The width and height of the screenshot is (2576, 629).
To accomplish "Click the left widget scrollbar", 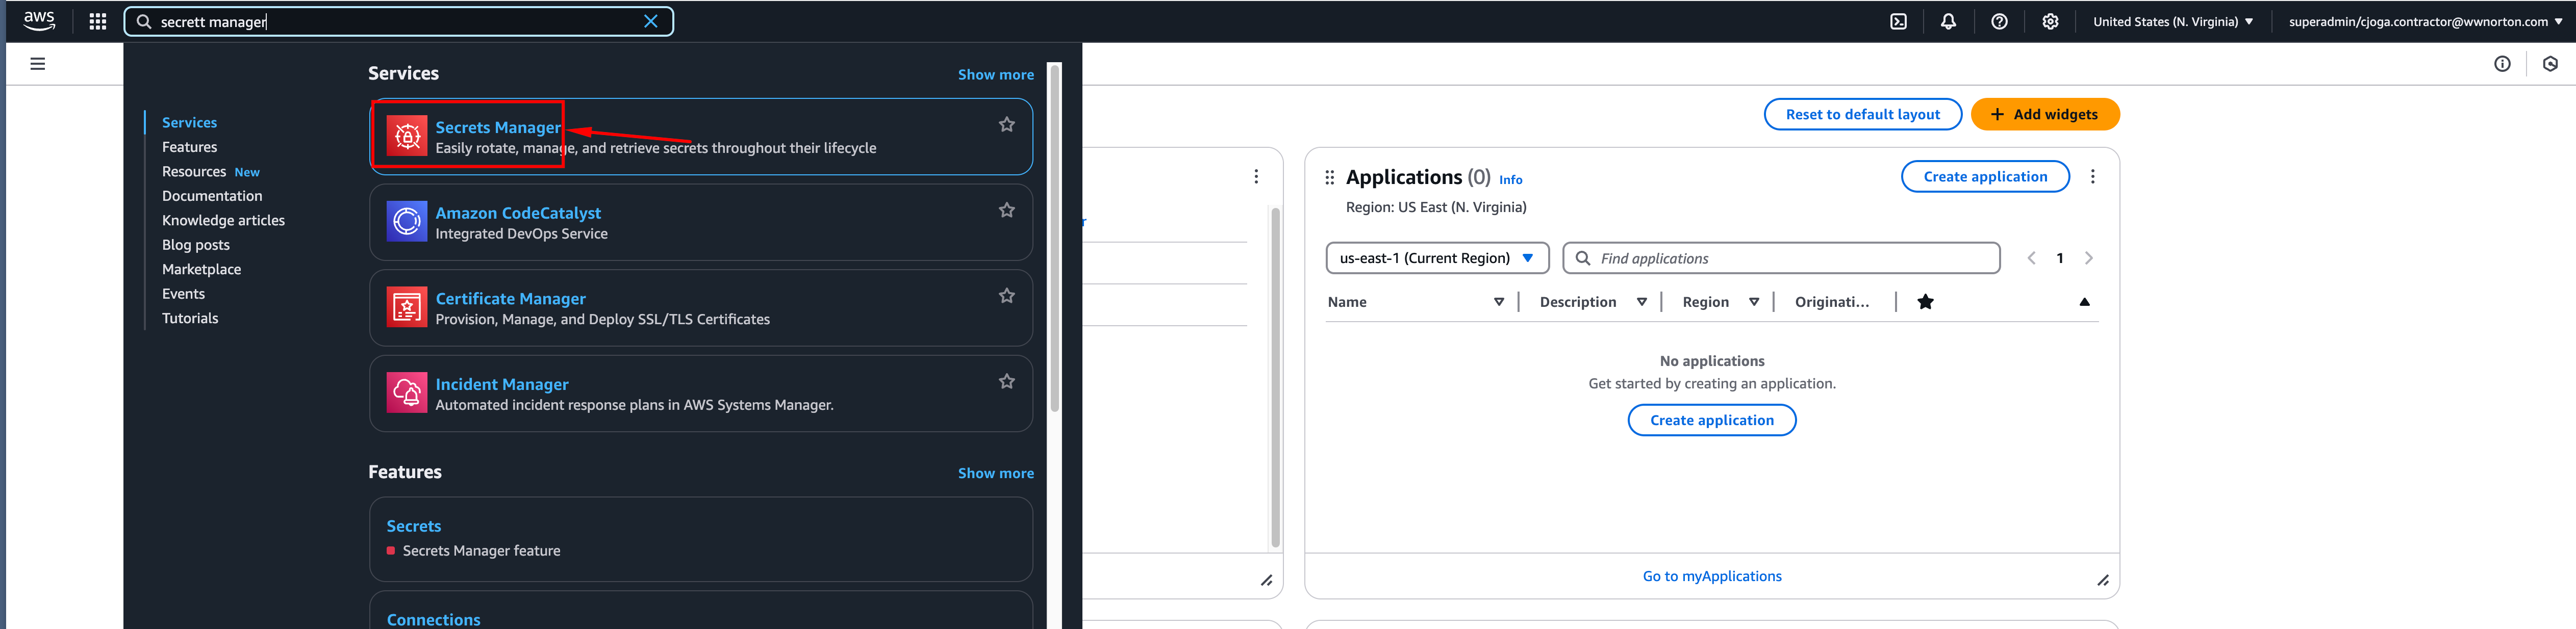I will 1275,377.
